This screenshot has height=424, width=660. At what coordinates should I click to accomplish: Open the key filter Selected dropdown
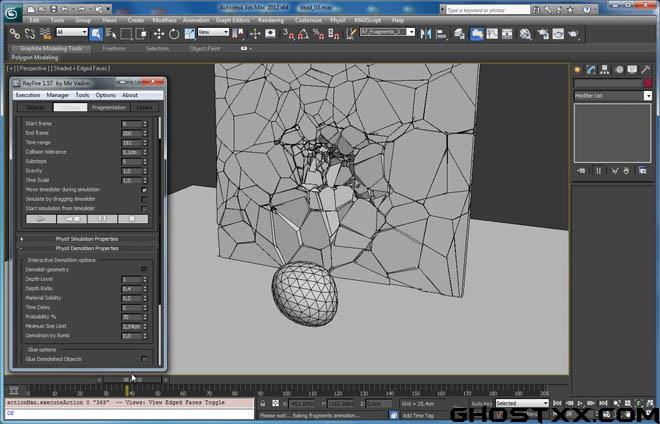point(522,403)
